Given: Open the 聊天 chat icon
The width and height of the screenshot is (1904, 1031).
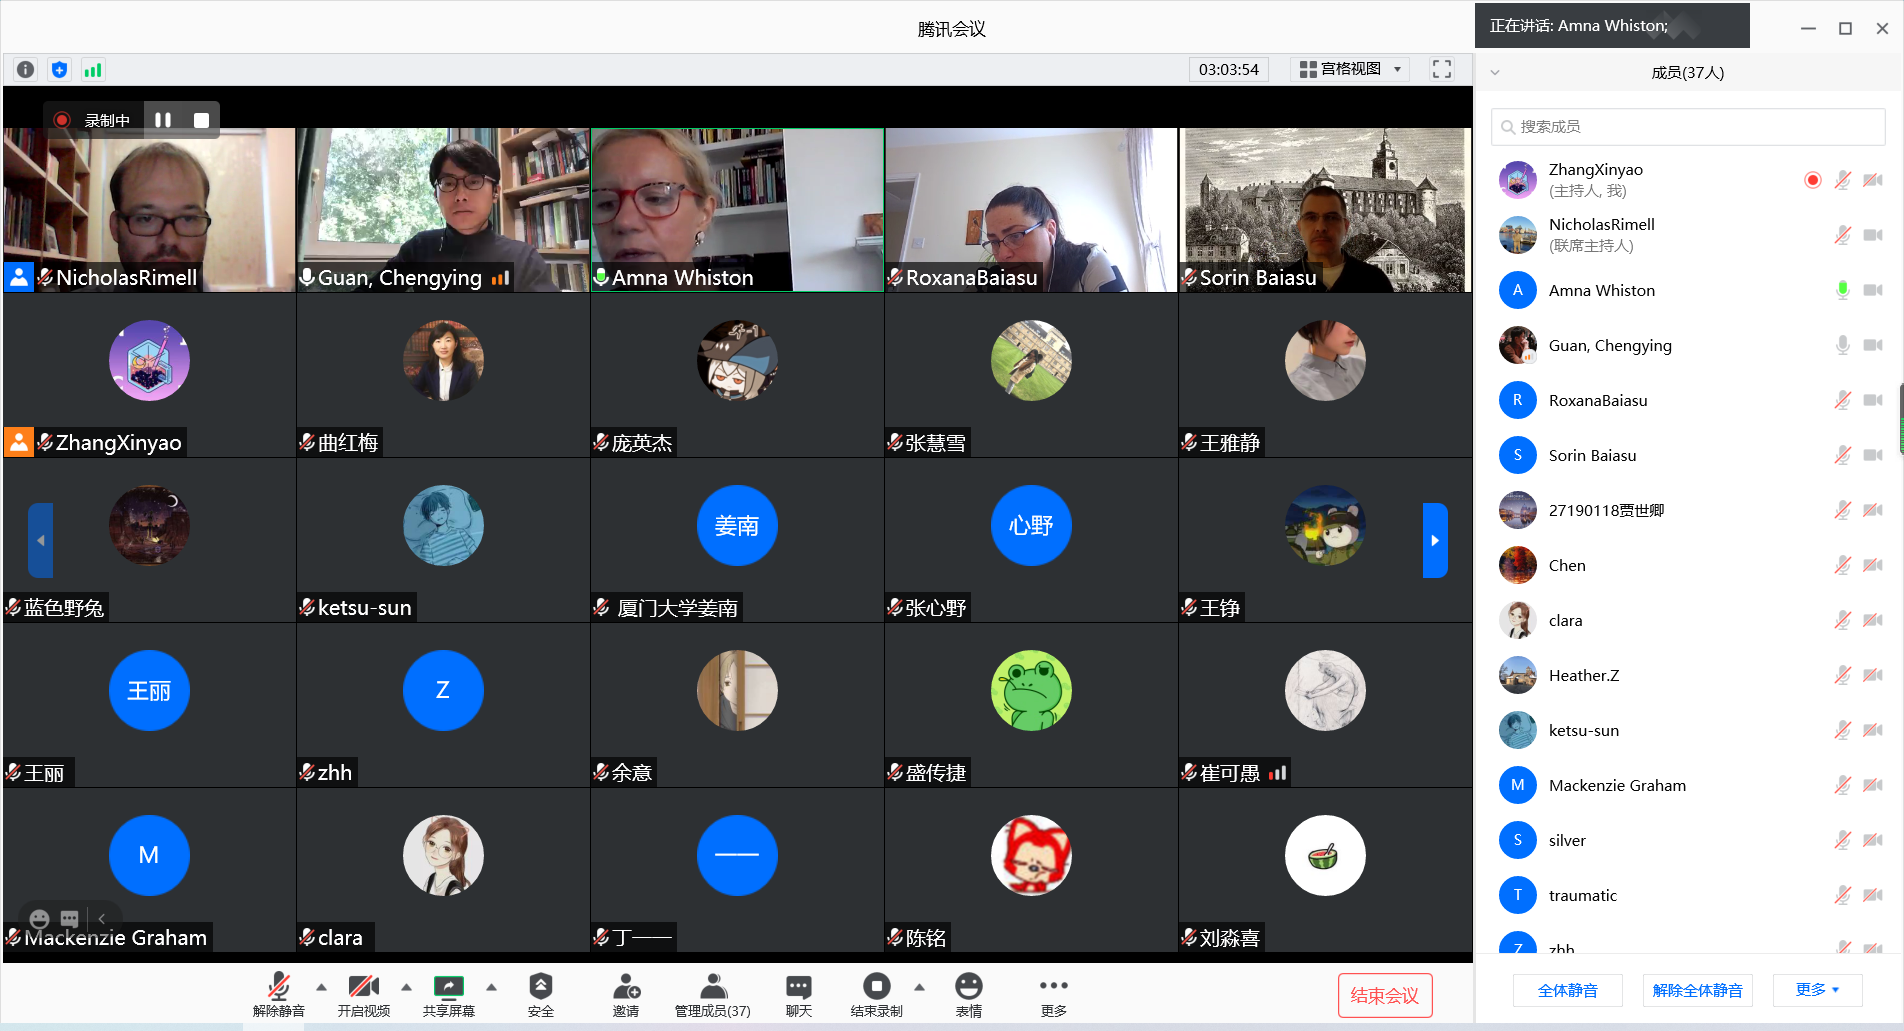Looking at the screenshot, I should [x=798, y=994].
